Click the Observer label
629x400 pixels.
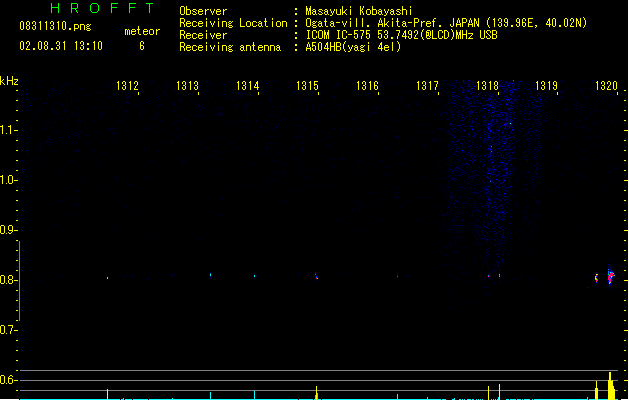[x=203, y=11]
